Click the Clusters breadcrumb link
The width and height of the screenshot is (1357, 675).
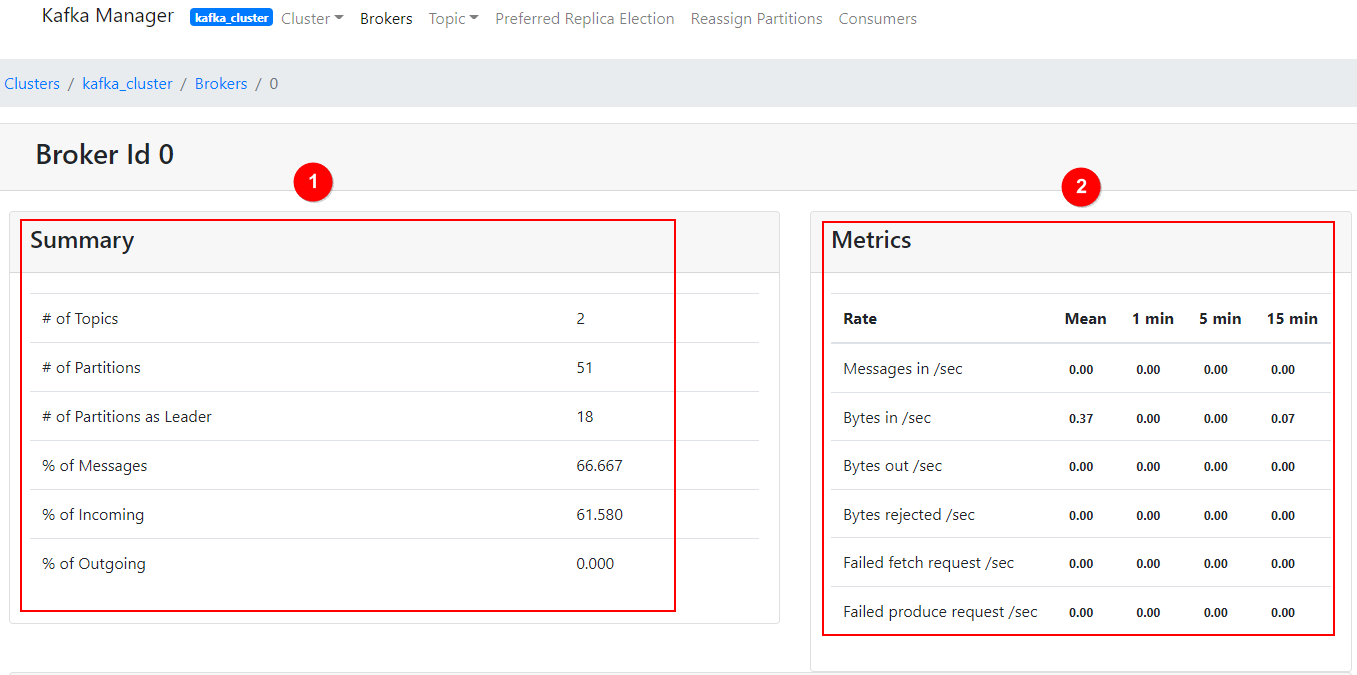[32, 84]
